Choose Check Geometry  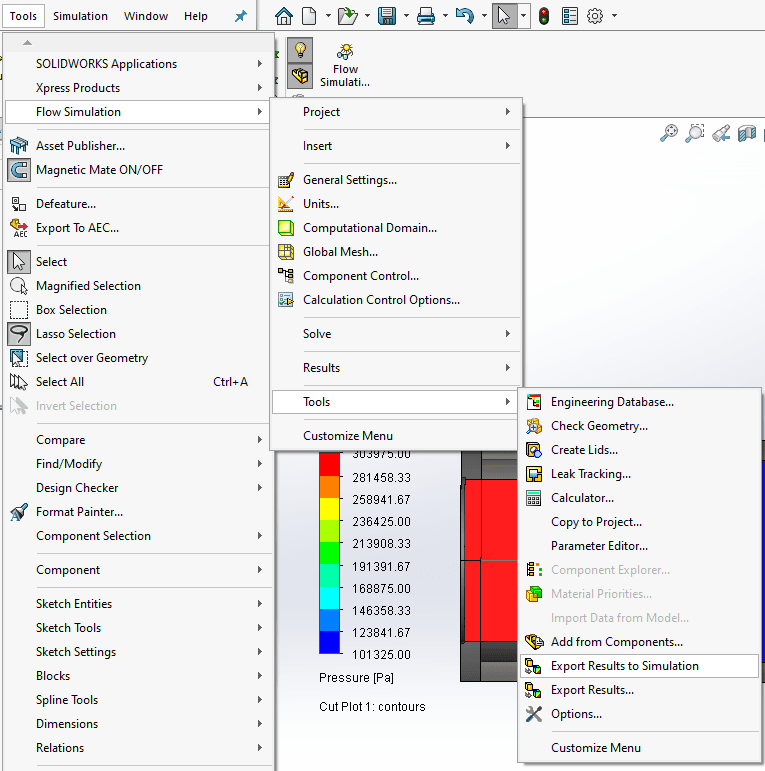tap(639, 426)
